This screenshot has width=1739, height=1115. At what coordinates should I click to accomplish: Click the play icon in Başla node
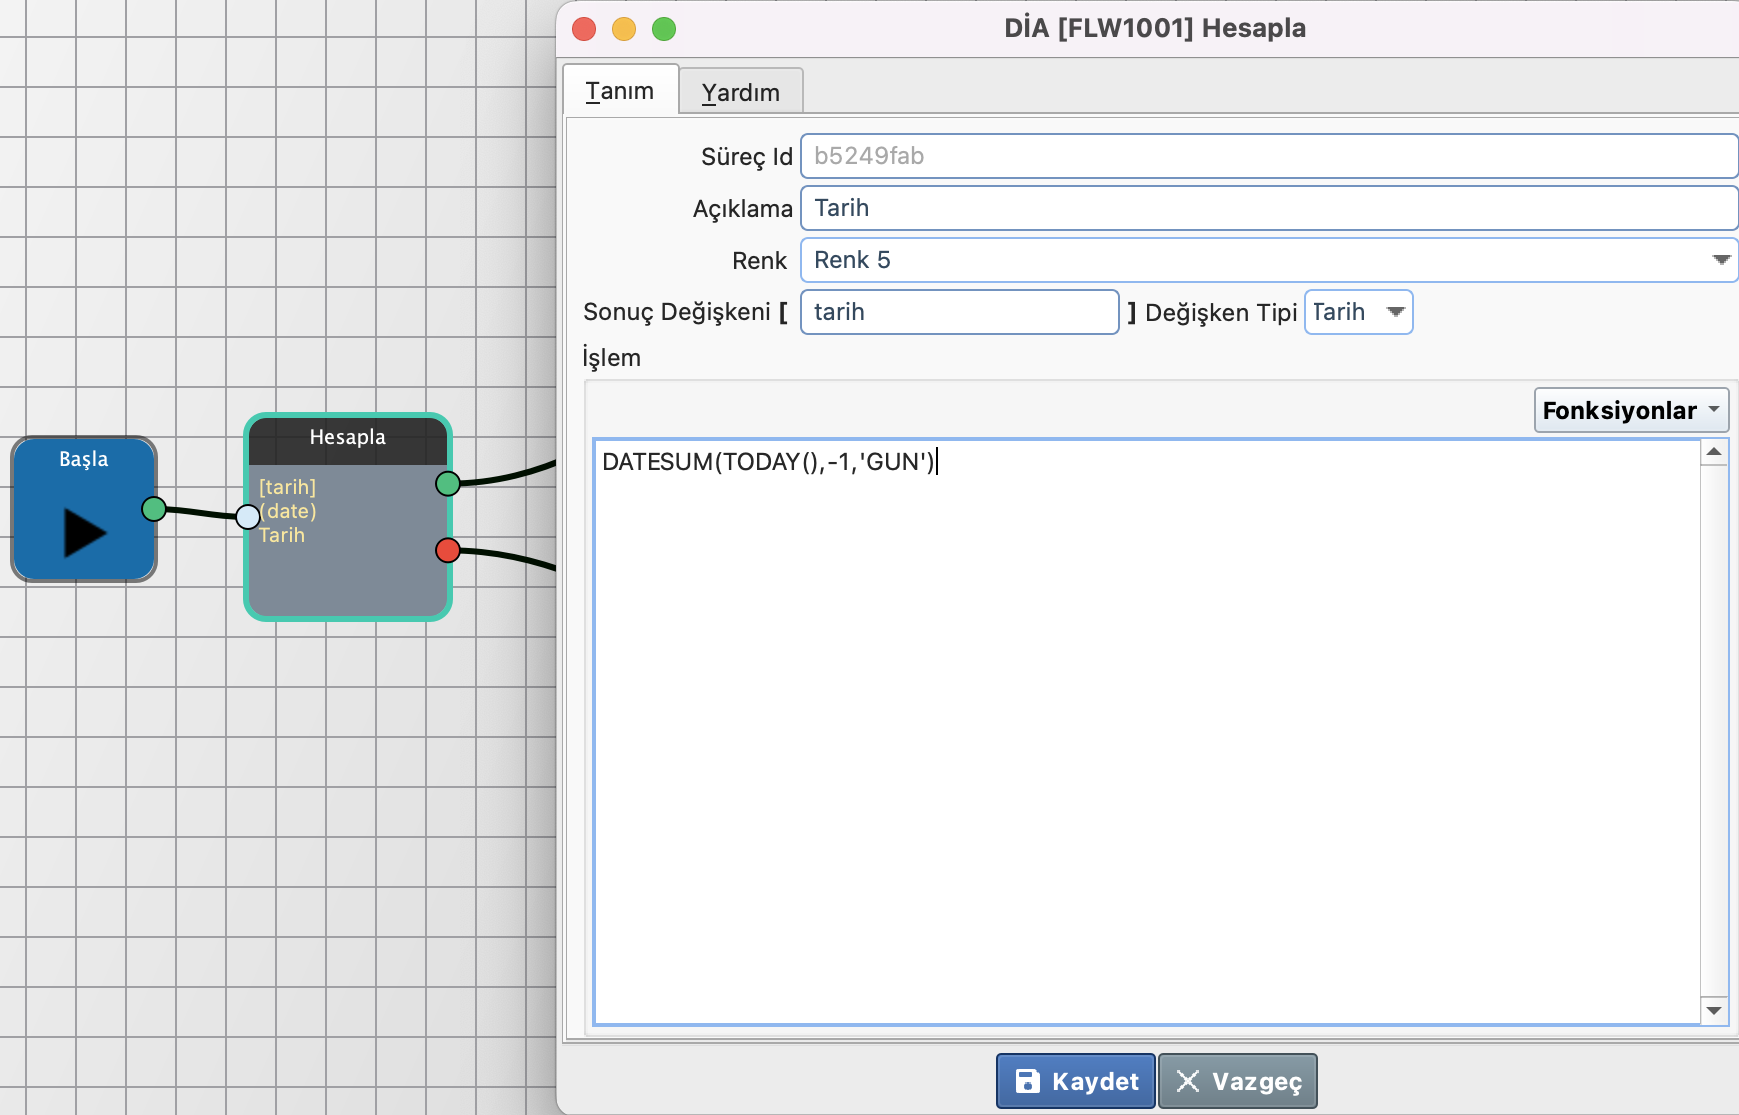[84, 532]
